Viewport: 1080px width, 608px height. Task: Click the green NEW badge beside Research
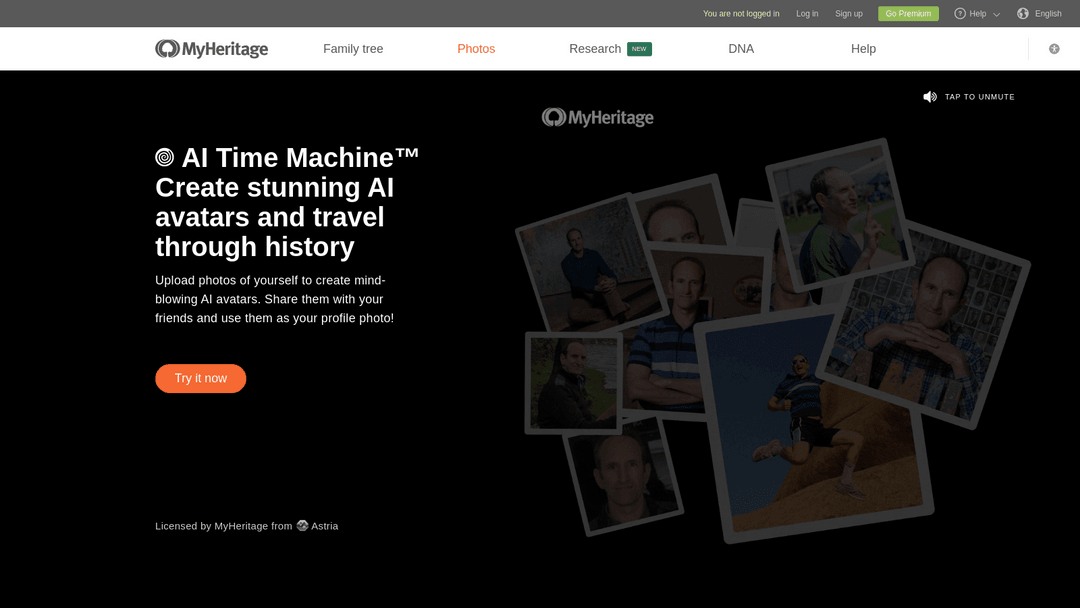click(639, 49)
